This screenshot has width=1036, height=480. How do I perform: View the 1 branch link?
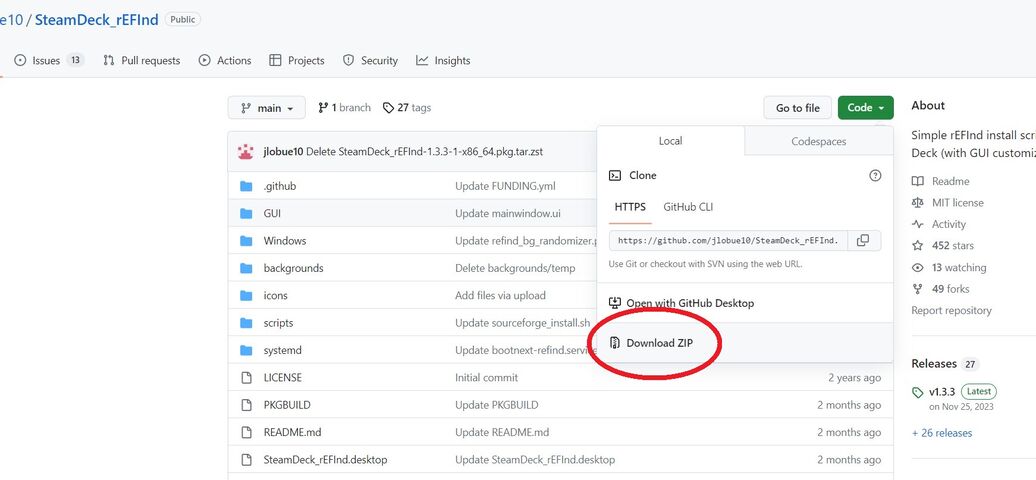click(x=344, y=107)
